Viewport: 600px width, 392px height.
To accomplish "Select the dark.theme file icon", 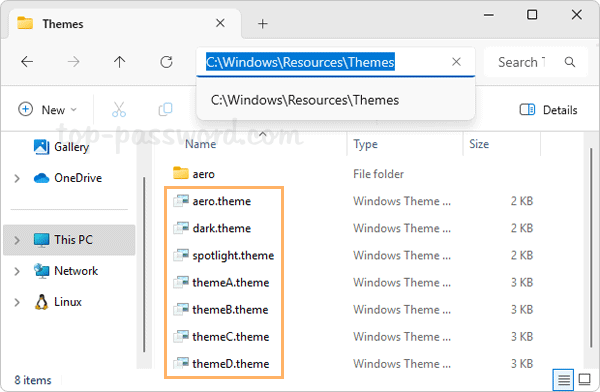I will (x=181, y=228).
